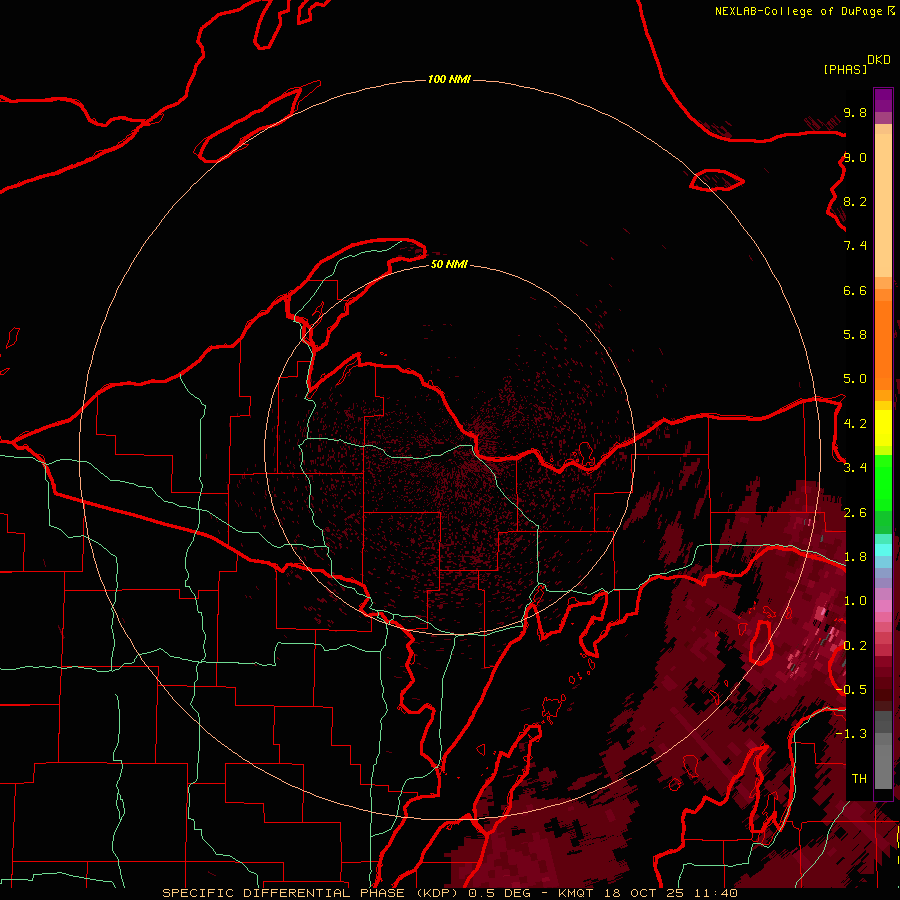The width and height of the screenshot is (900, 900).
Task: Click the pink segment of the color bar
Action: [x=883, y=606]
